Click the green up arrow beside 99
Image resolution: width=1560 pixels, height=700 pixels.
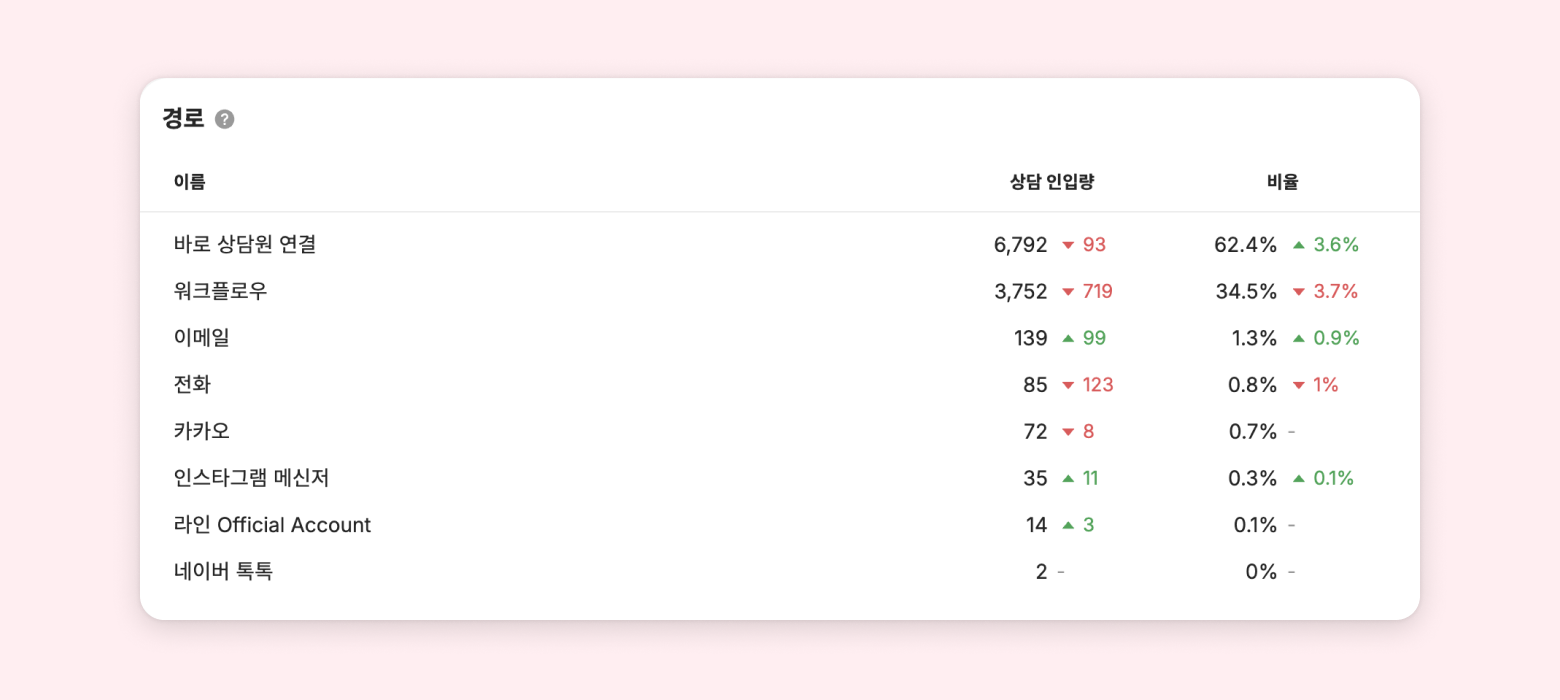1068,338
